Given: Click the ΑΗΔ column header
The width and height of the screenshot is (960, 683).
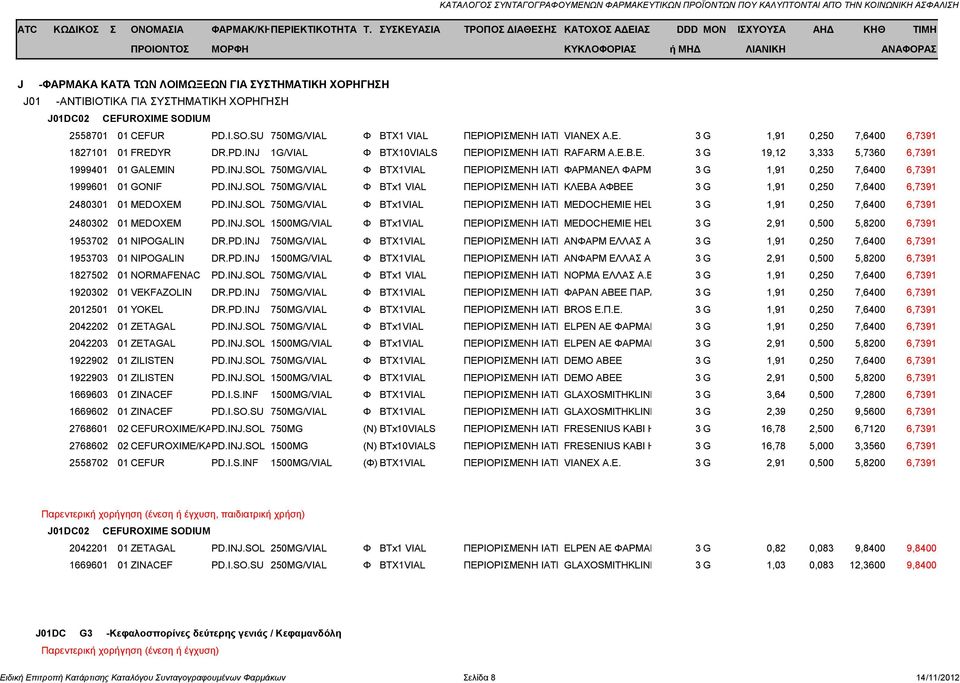Looking at the screenshot, I should point(823,29).
